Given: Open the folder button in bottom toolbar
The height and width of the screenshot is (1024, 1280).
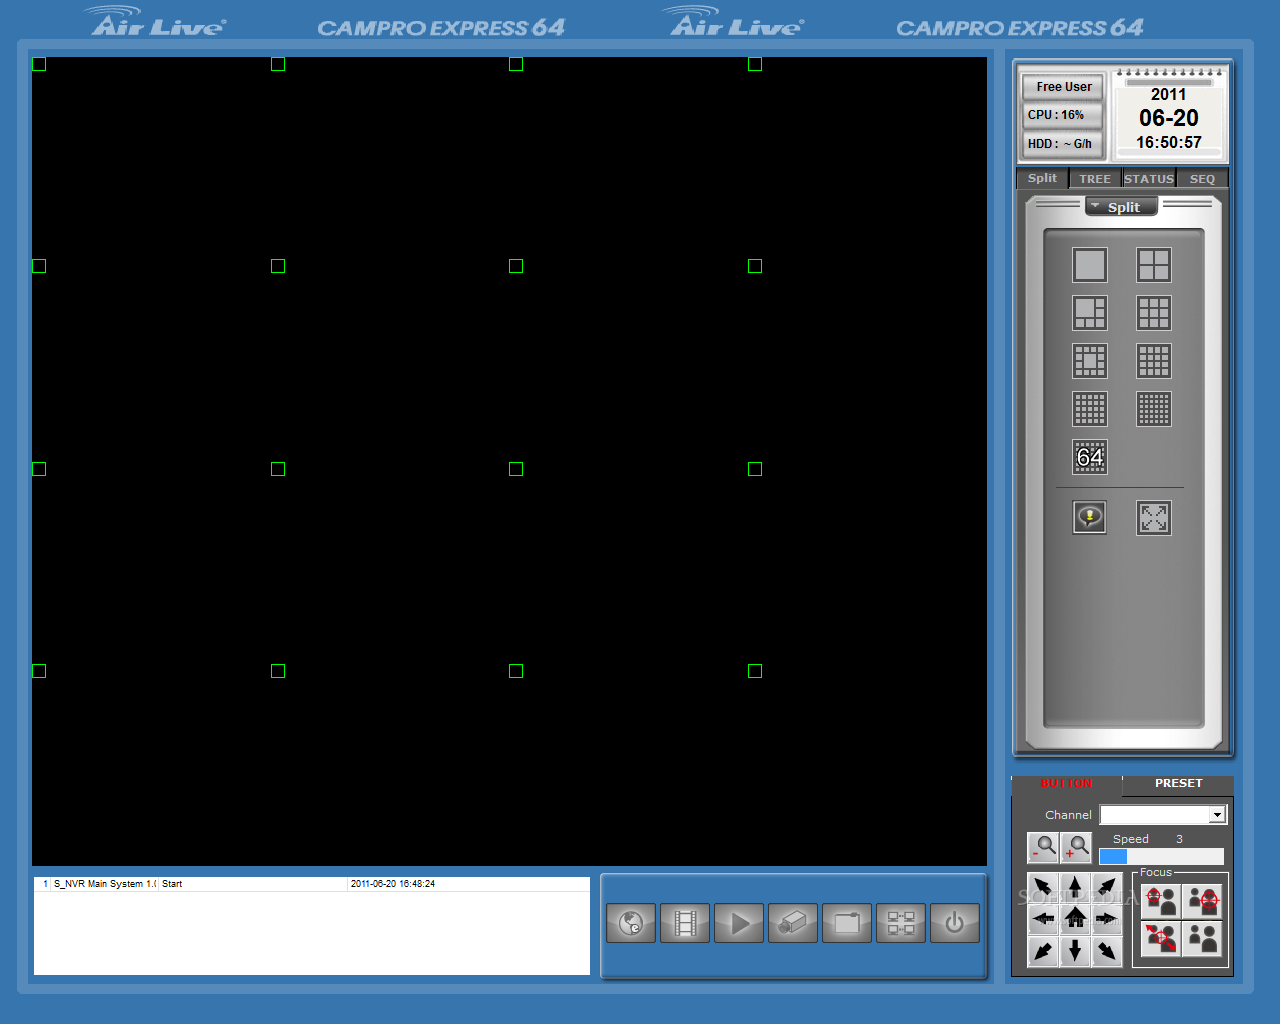Looking at the screenshot, I should pos(847,923).
